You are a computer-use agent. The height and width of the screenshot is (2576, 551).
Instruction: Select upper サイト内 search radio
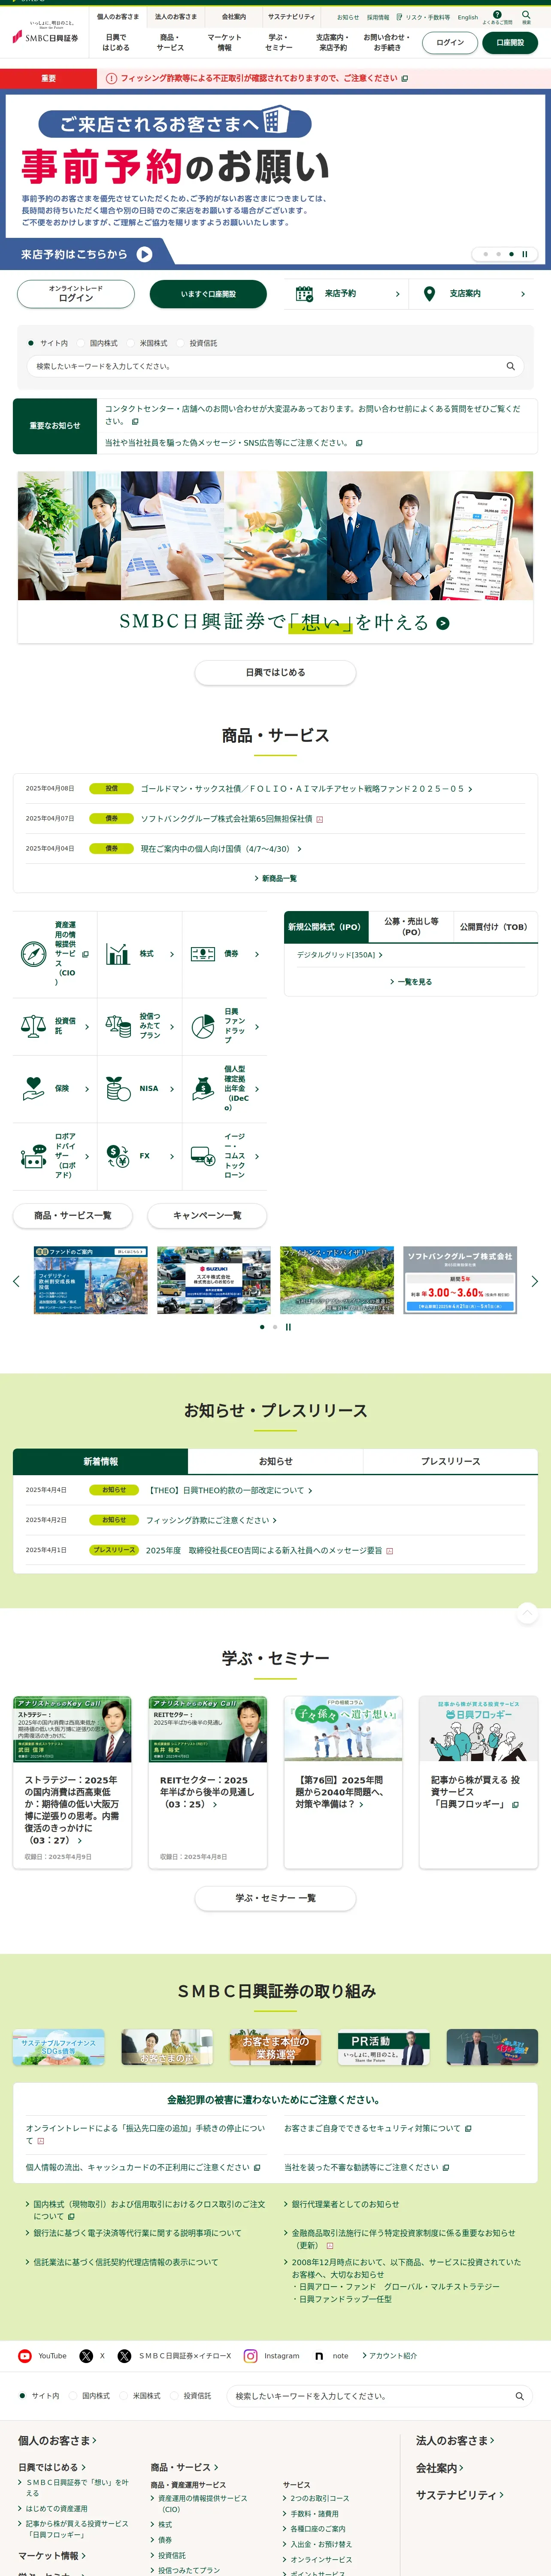(31, 343)
